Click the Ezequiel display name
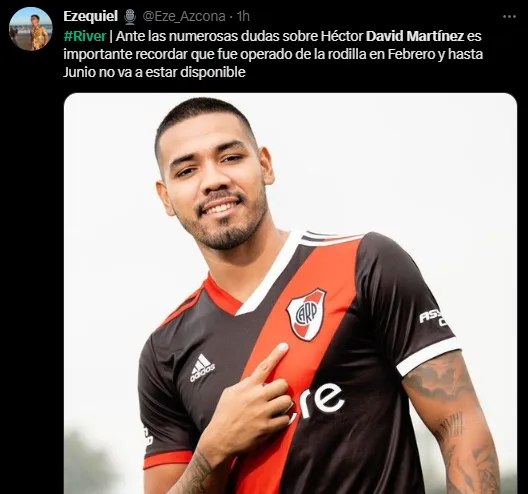Viewport: 528px width, 494px height. pyautogui.click(x=90, y=16)
